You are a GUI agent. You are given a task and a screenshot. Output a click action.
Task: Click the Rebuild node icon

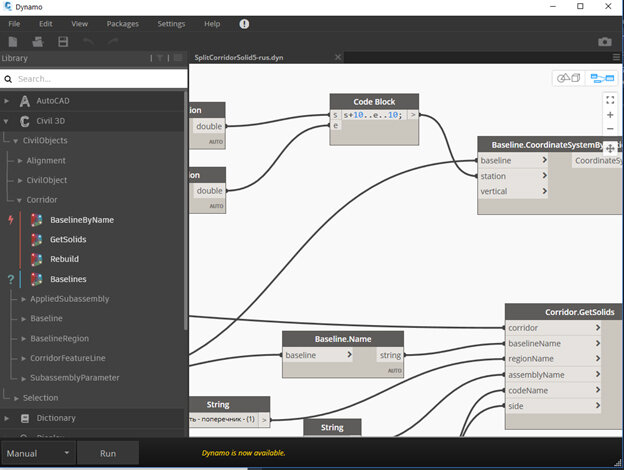click(x=37, y=259)
